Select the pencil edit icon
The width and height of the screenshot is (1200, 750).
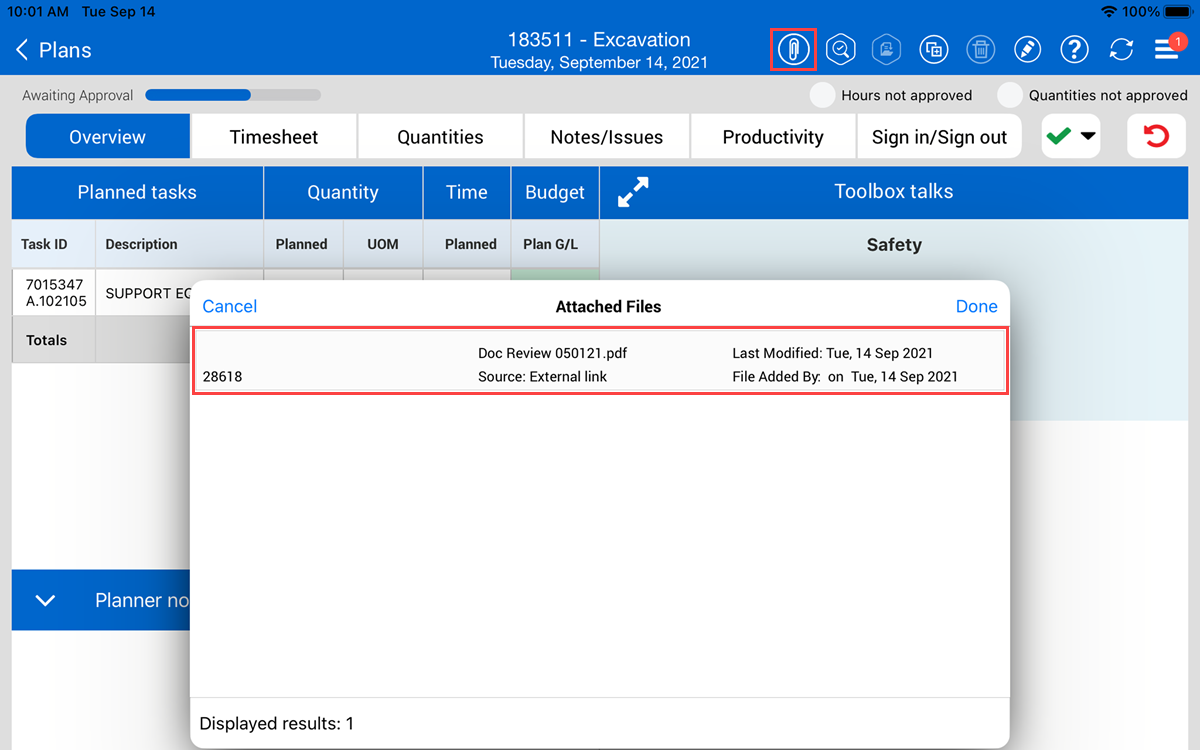pyautogui.click(x=1027, y=49)
